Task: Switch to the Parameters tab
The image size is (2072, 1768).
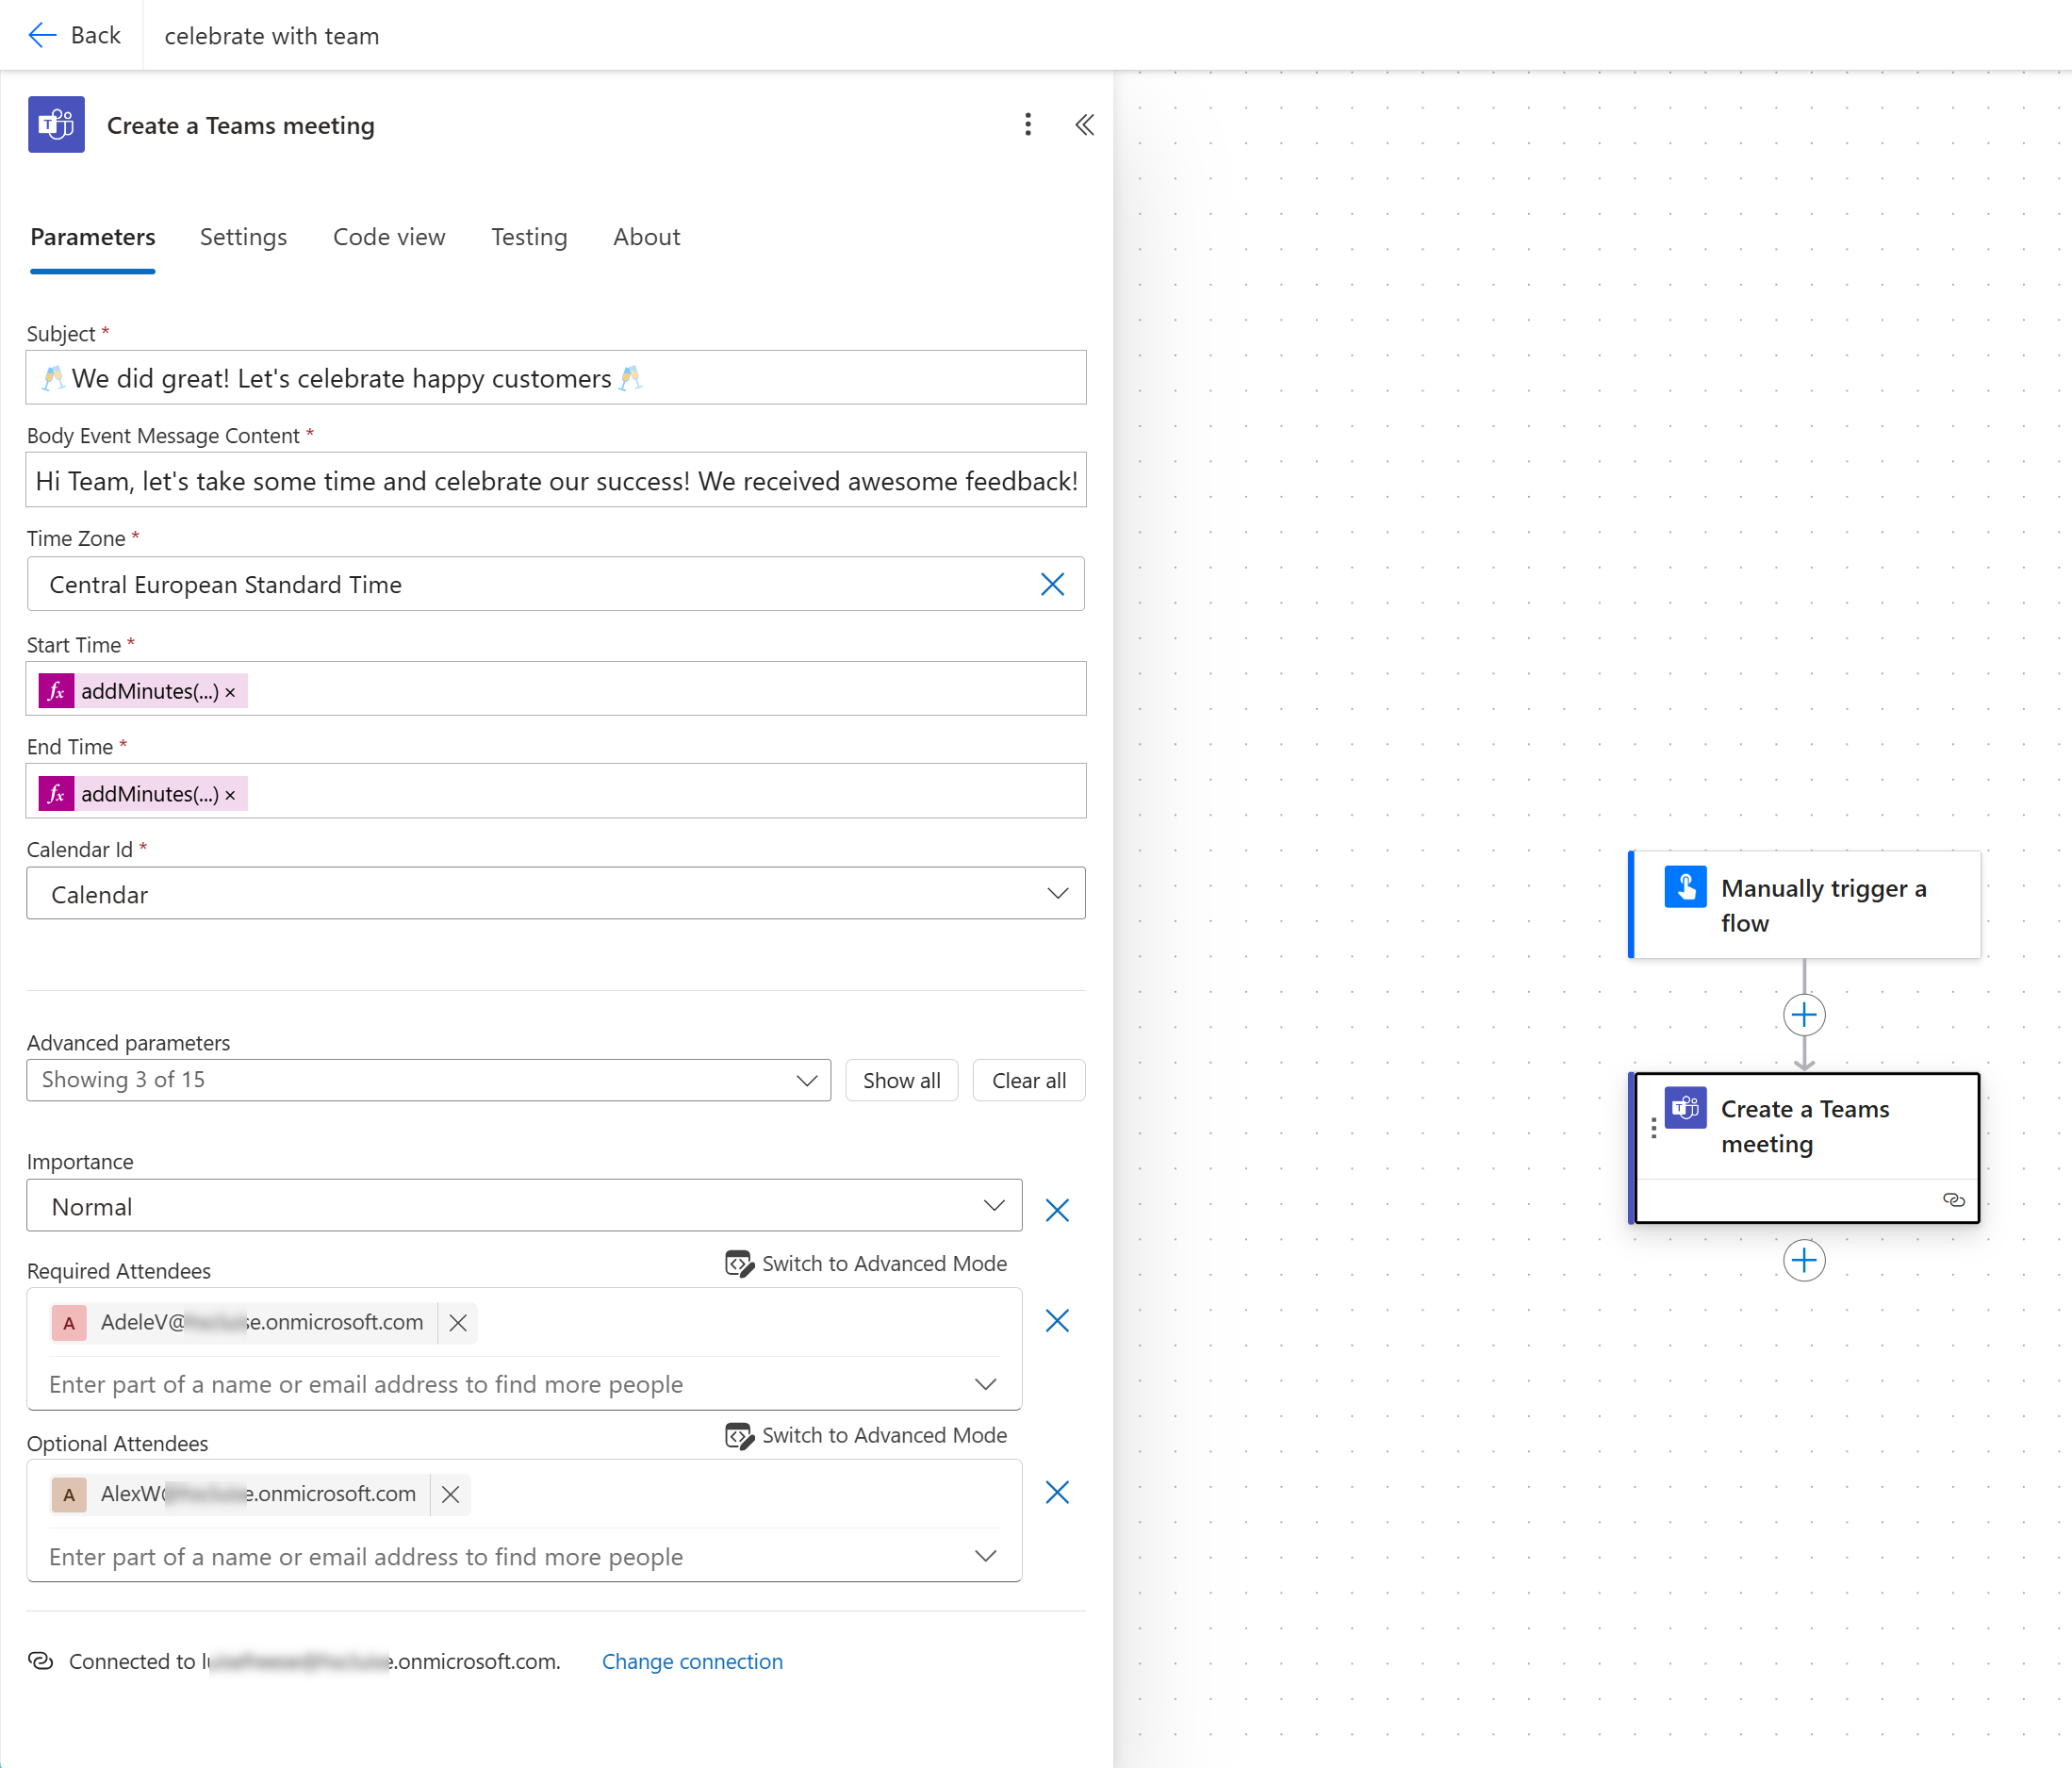Action: pyautogui.click(x=93, y=237)
